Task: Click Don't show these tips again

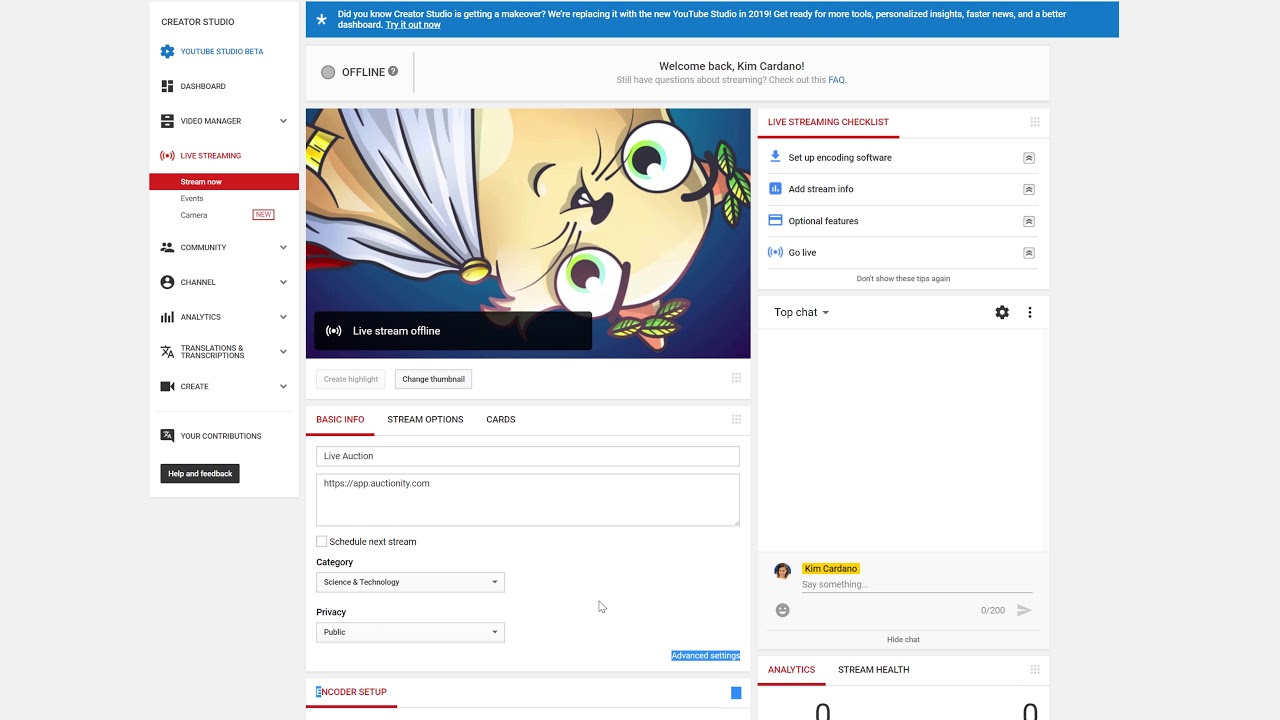Action: click(x=903, y=279)
